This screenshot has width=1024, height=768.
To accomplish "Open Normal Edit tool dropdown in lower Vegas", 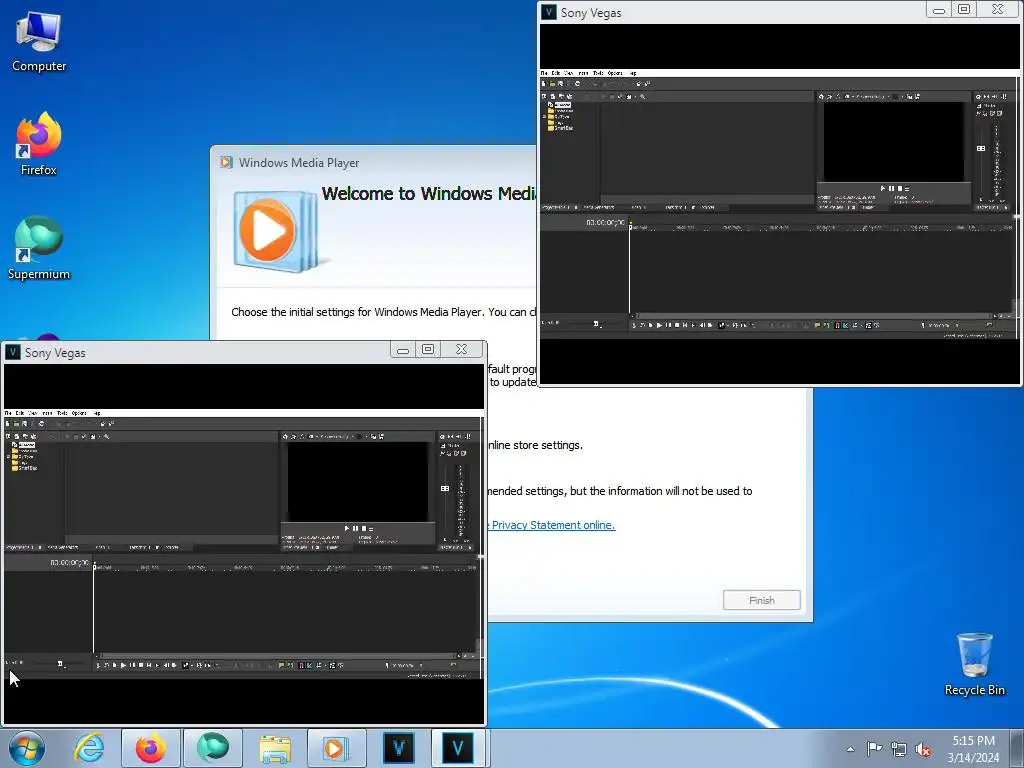I will click(192, 665).
